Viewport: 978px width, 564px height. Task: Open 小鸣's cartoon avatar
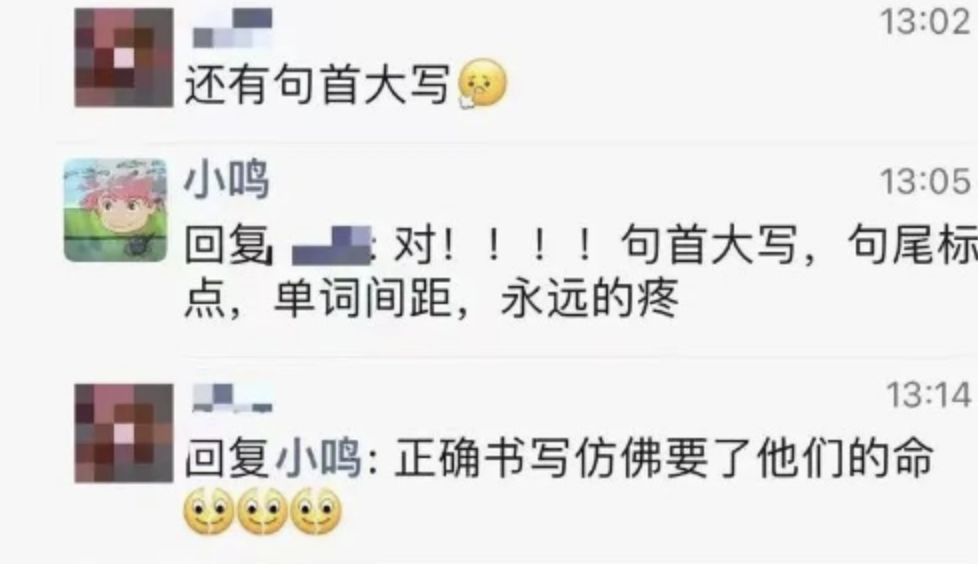click(x=115, y=210)
